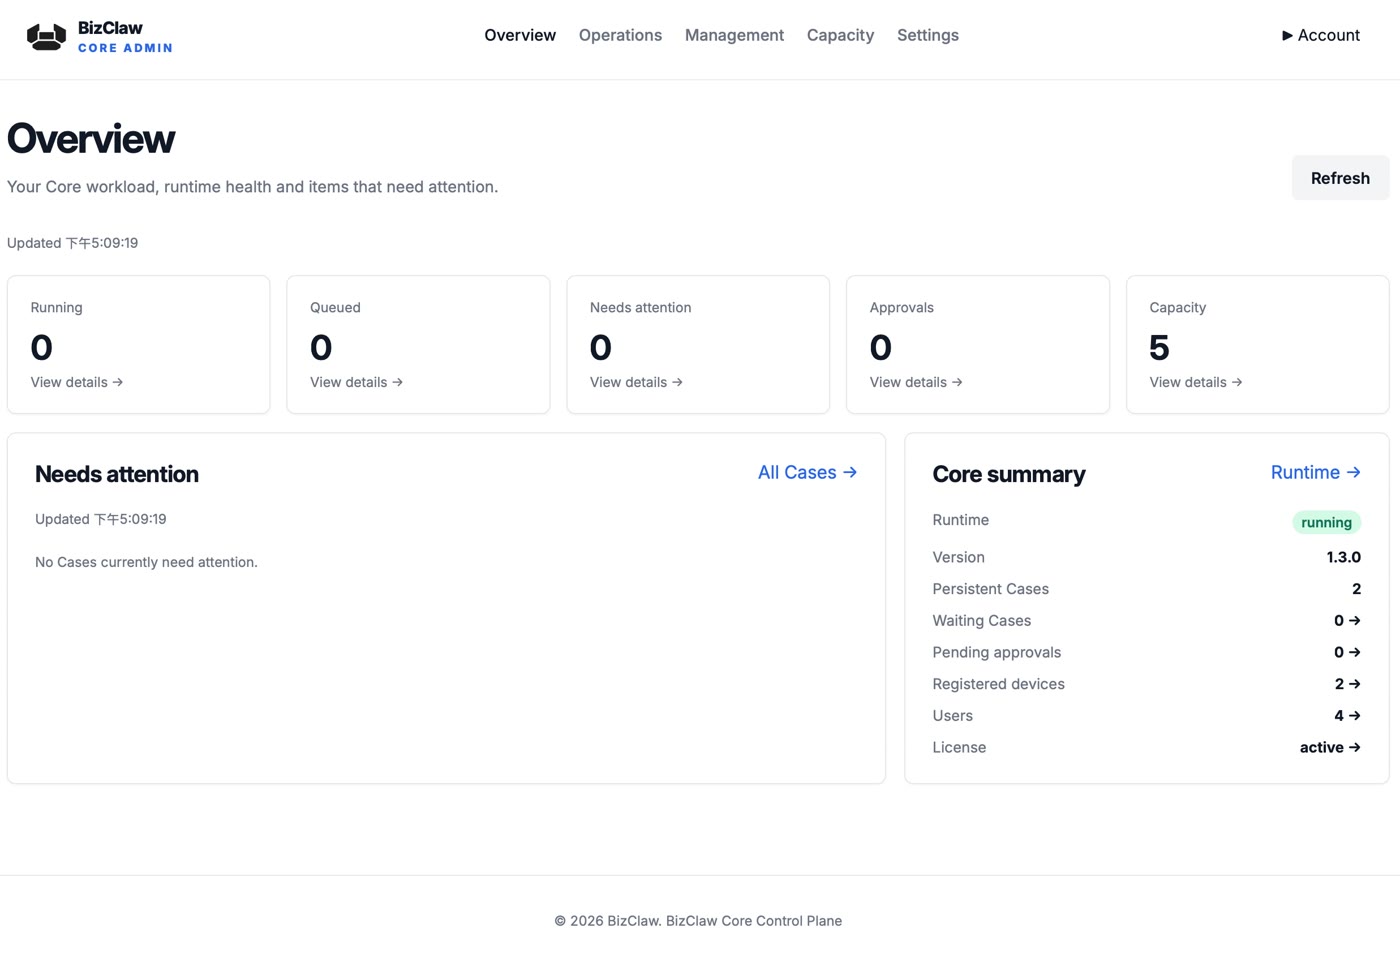
Task: View details of the Queued card
Action: coord(357,382)
